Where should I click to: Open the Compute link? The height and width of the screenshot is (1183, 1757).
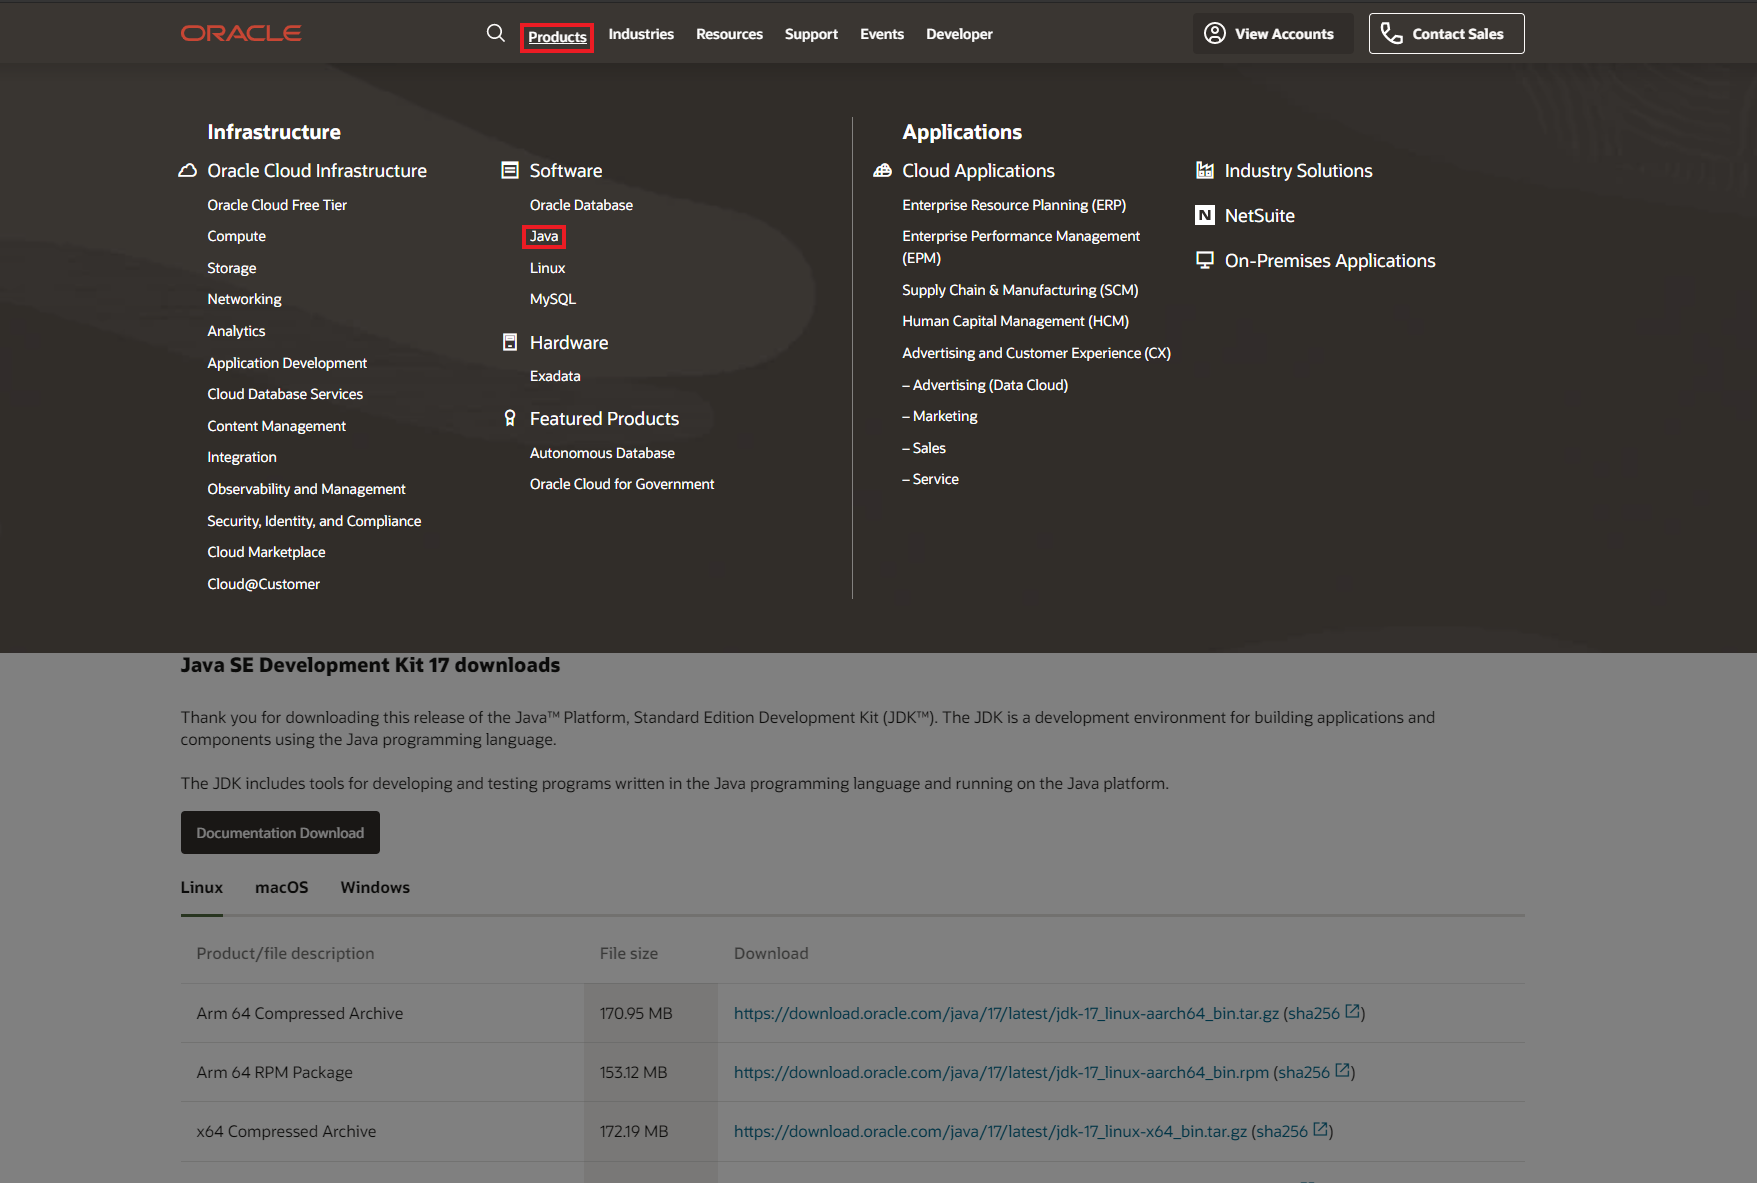236,236
